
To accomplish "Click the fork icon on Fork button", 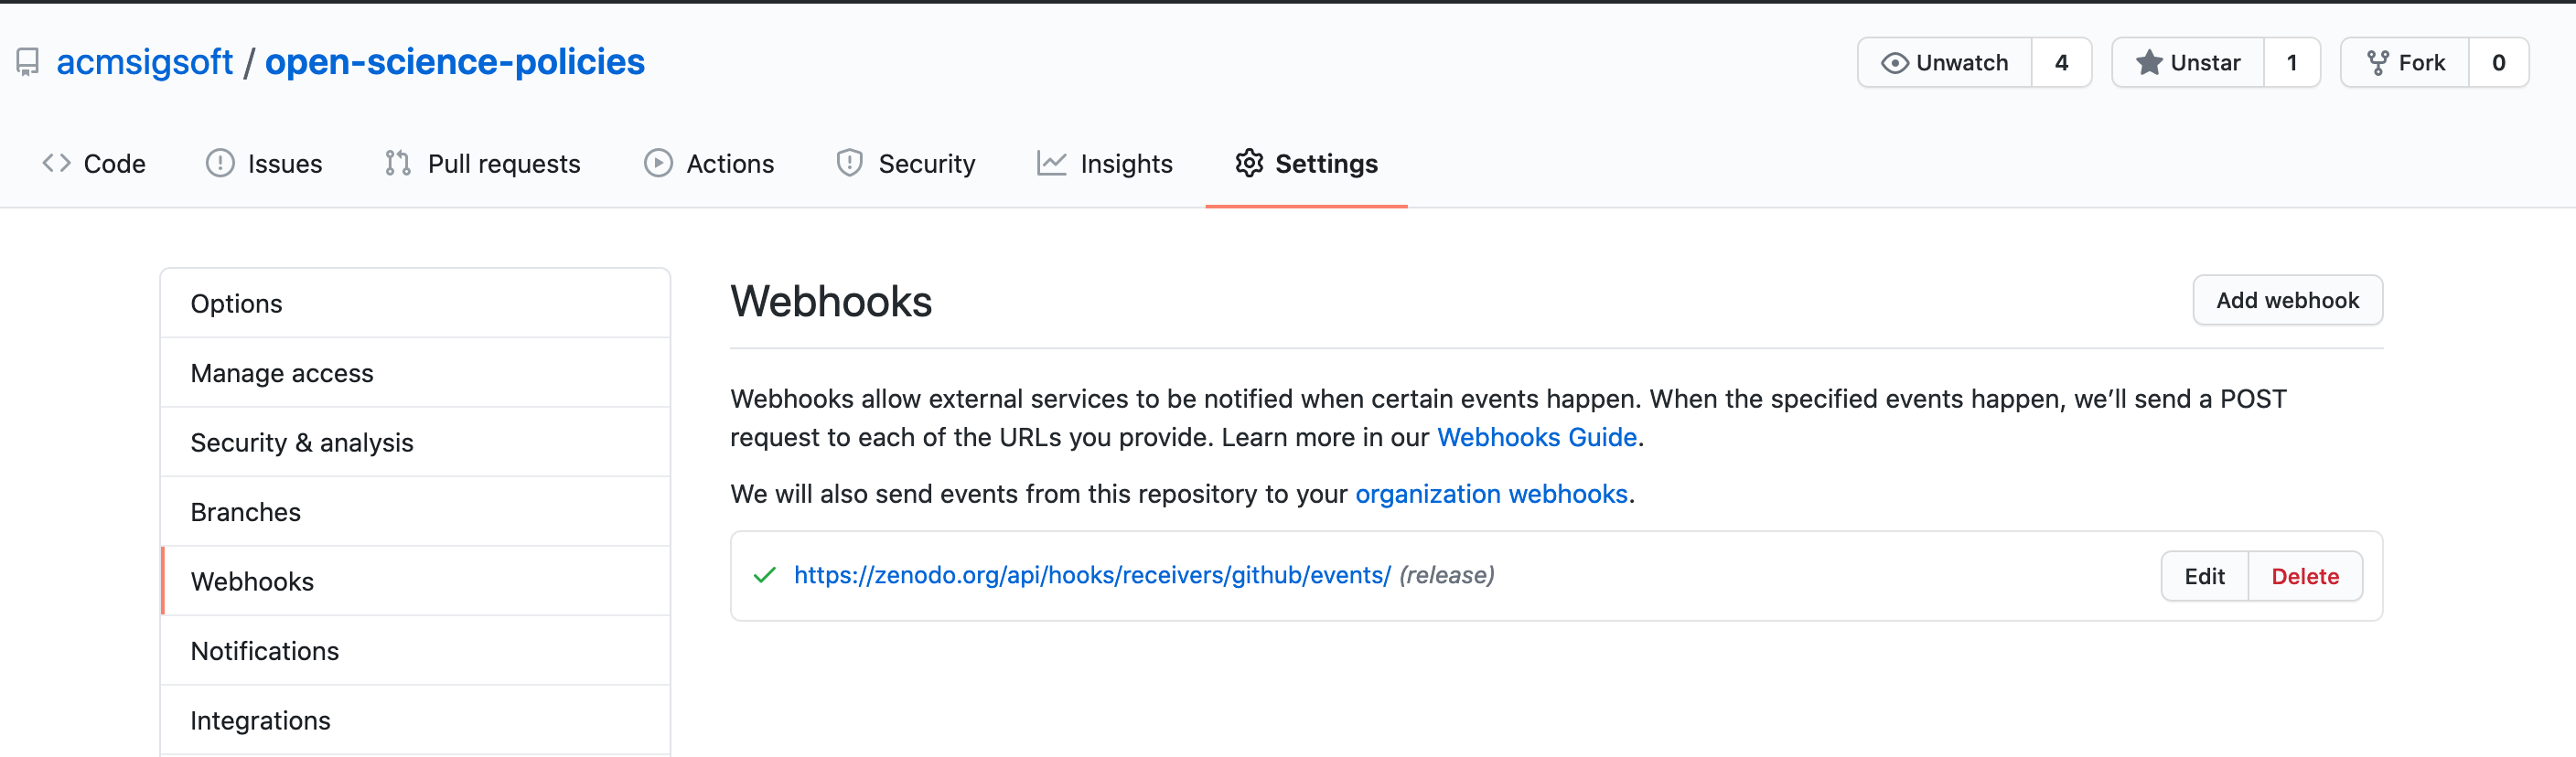I will point(2379,61).
